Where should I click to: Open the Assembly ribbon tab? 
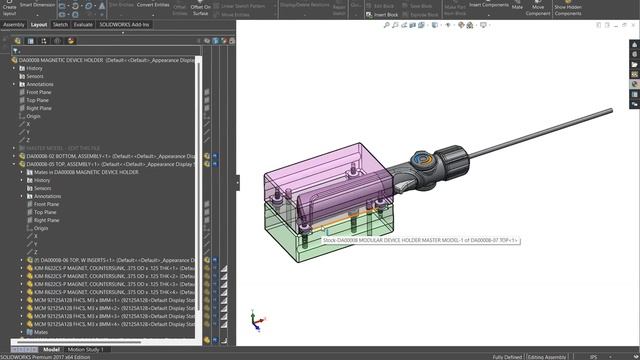click(x=13, y=24)
